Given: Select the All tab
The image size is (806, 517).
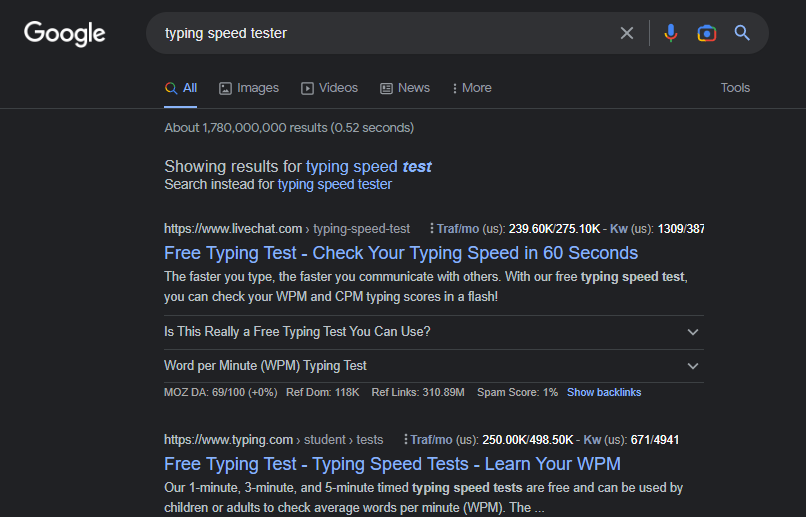Looking at the screenshot, I should pos(181,88).
